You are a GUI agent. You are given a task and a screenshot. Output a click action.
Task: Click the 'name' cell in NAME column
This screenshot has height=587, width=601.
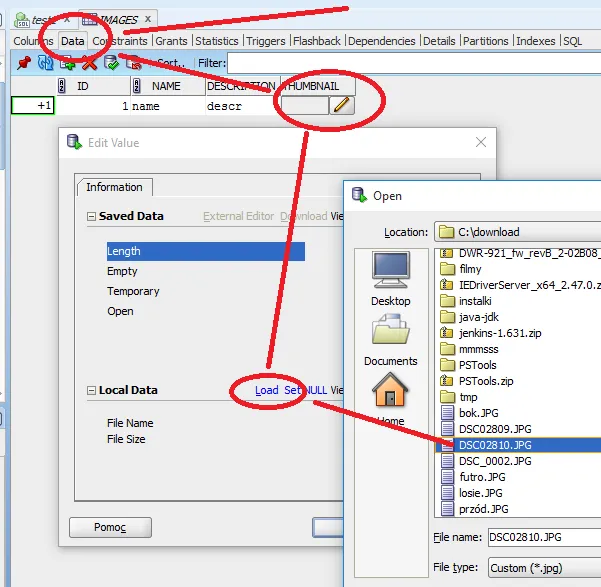pos(168,106)
